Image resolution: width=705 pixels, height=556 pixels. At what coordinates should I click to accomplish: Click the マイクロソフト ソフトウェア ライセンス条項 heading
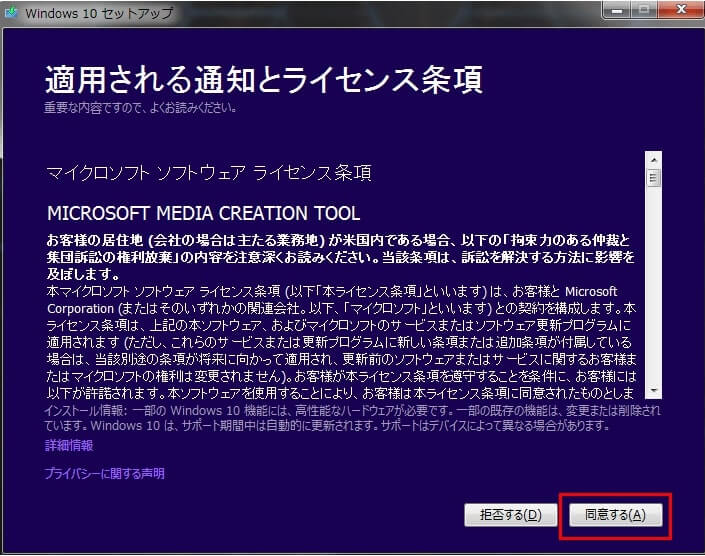209,173
